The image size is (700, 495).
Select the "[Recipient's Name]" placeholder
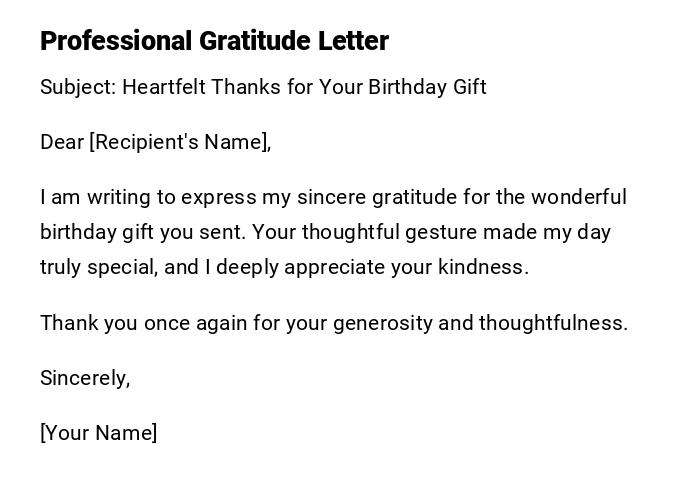pyautogui.click(x=180, y=142)
